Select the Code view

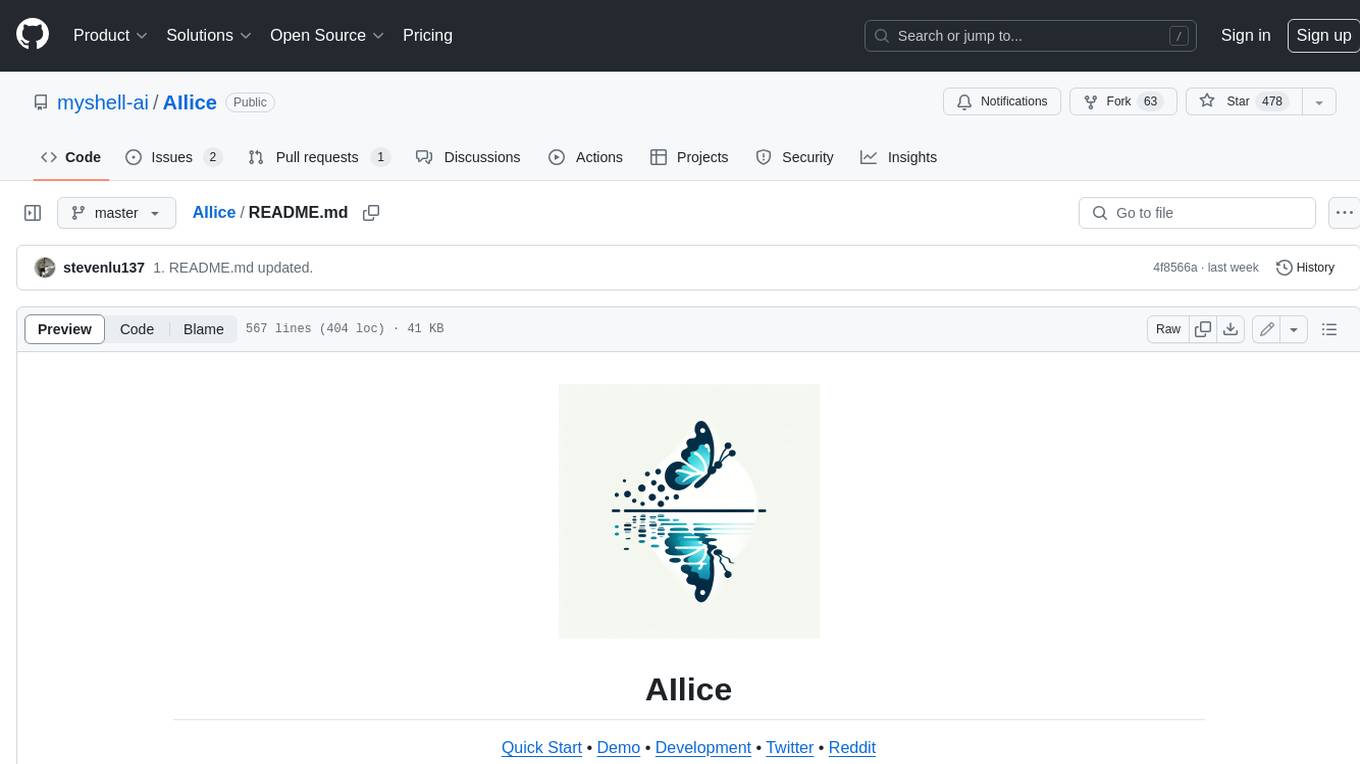click(137, 329)
